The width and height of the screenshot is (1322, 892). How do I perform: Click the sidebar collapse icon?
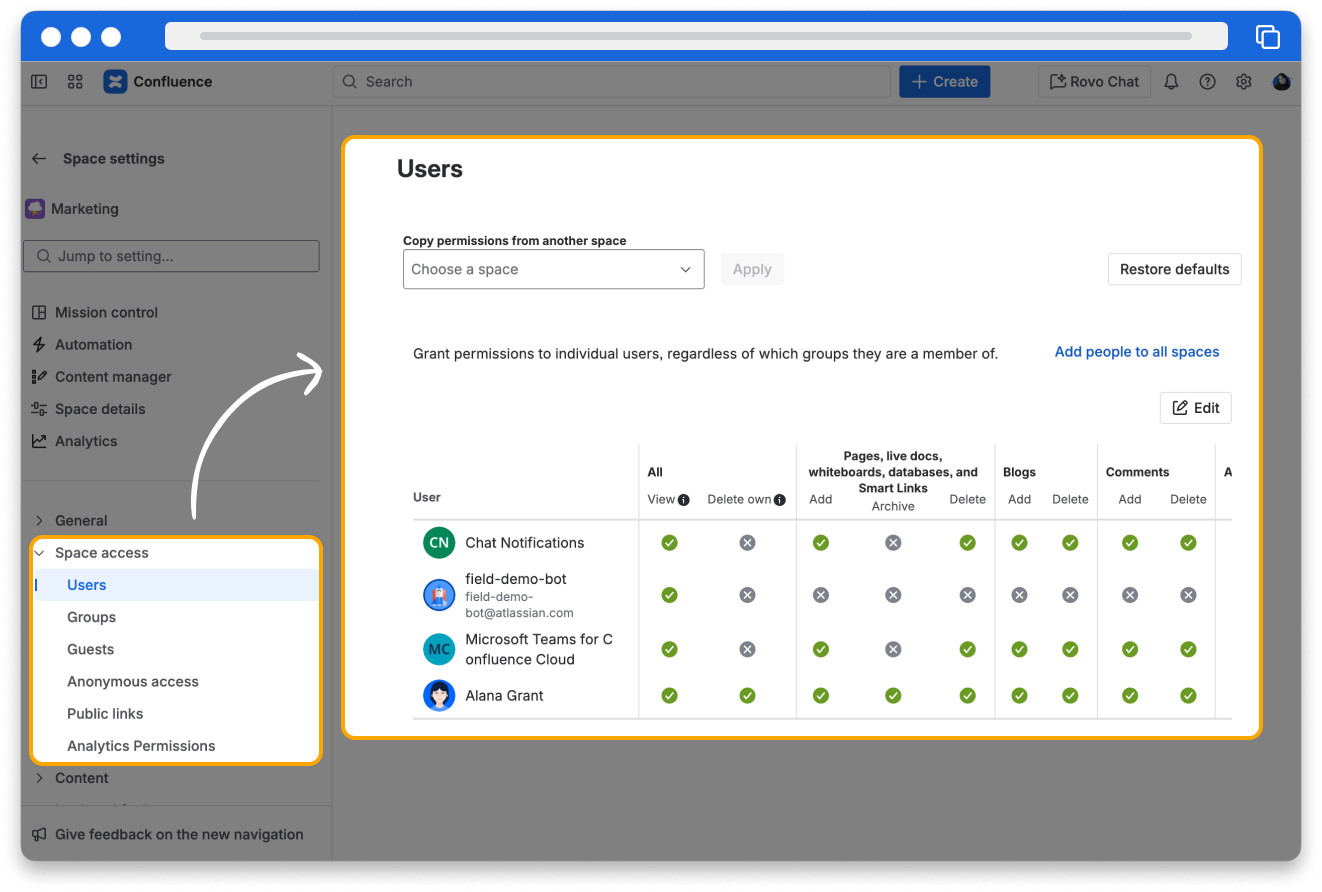click(39, 82)
